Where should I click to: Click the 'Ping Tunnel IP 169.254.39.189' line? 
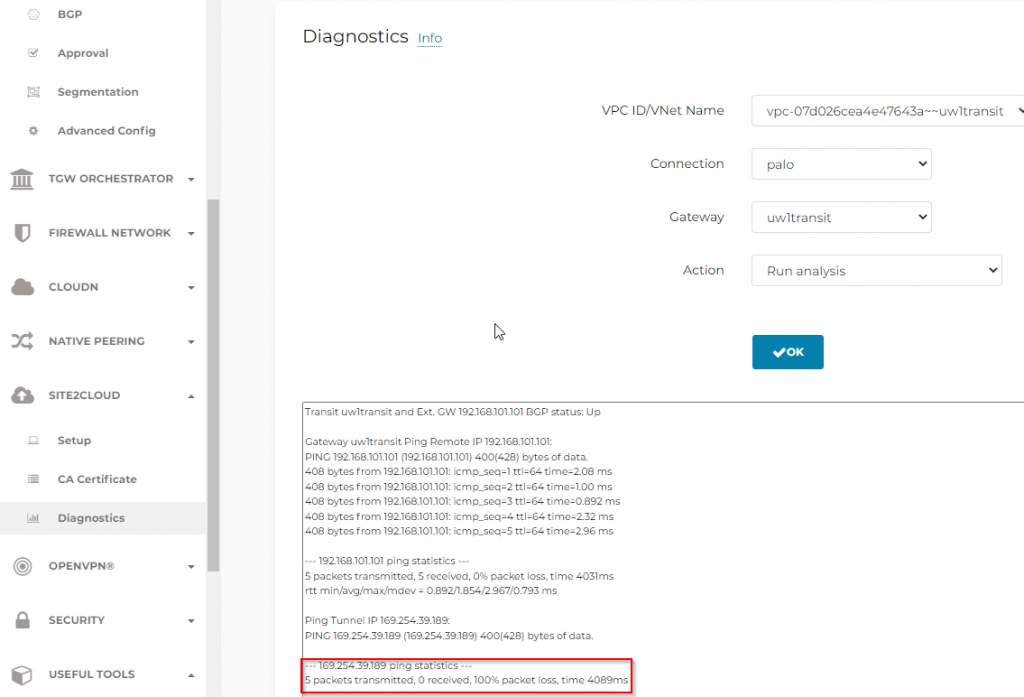pyautogui.click(x=377, y=621)
